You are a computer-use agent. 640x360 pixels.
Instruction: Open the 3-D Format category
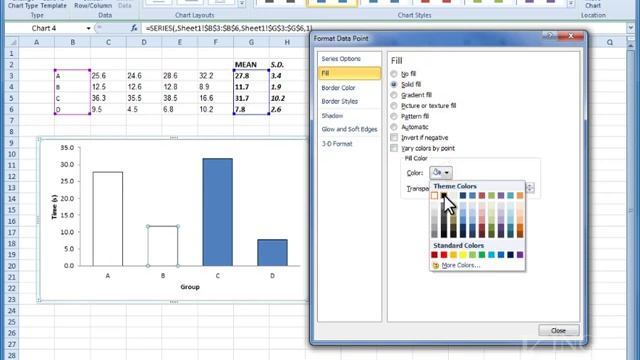[x=349, y=144]
